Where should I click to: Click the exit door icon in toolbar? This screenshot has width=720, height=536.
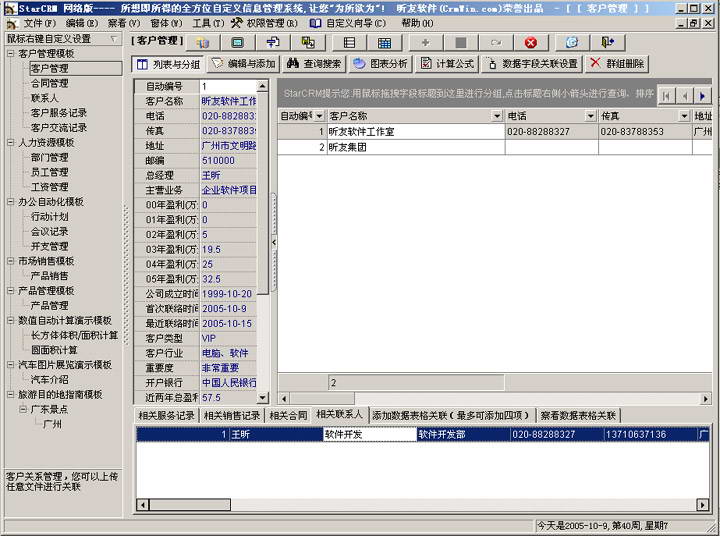pyautogui.click(x=608, y=43)
